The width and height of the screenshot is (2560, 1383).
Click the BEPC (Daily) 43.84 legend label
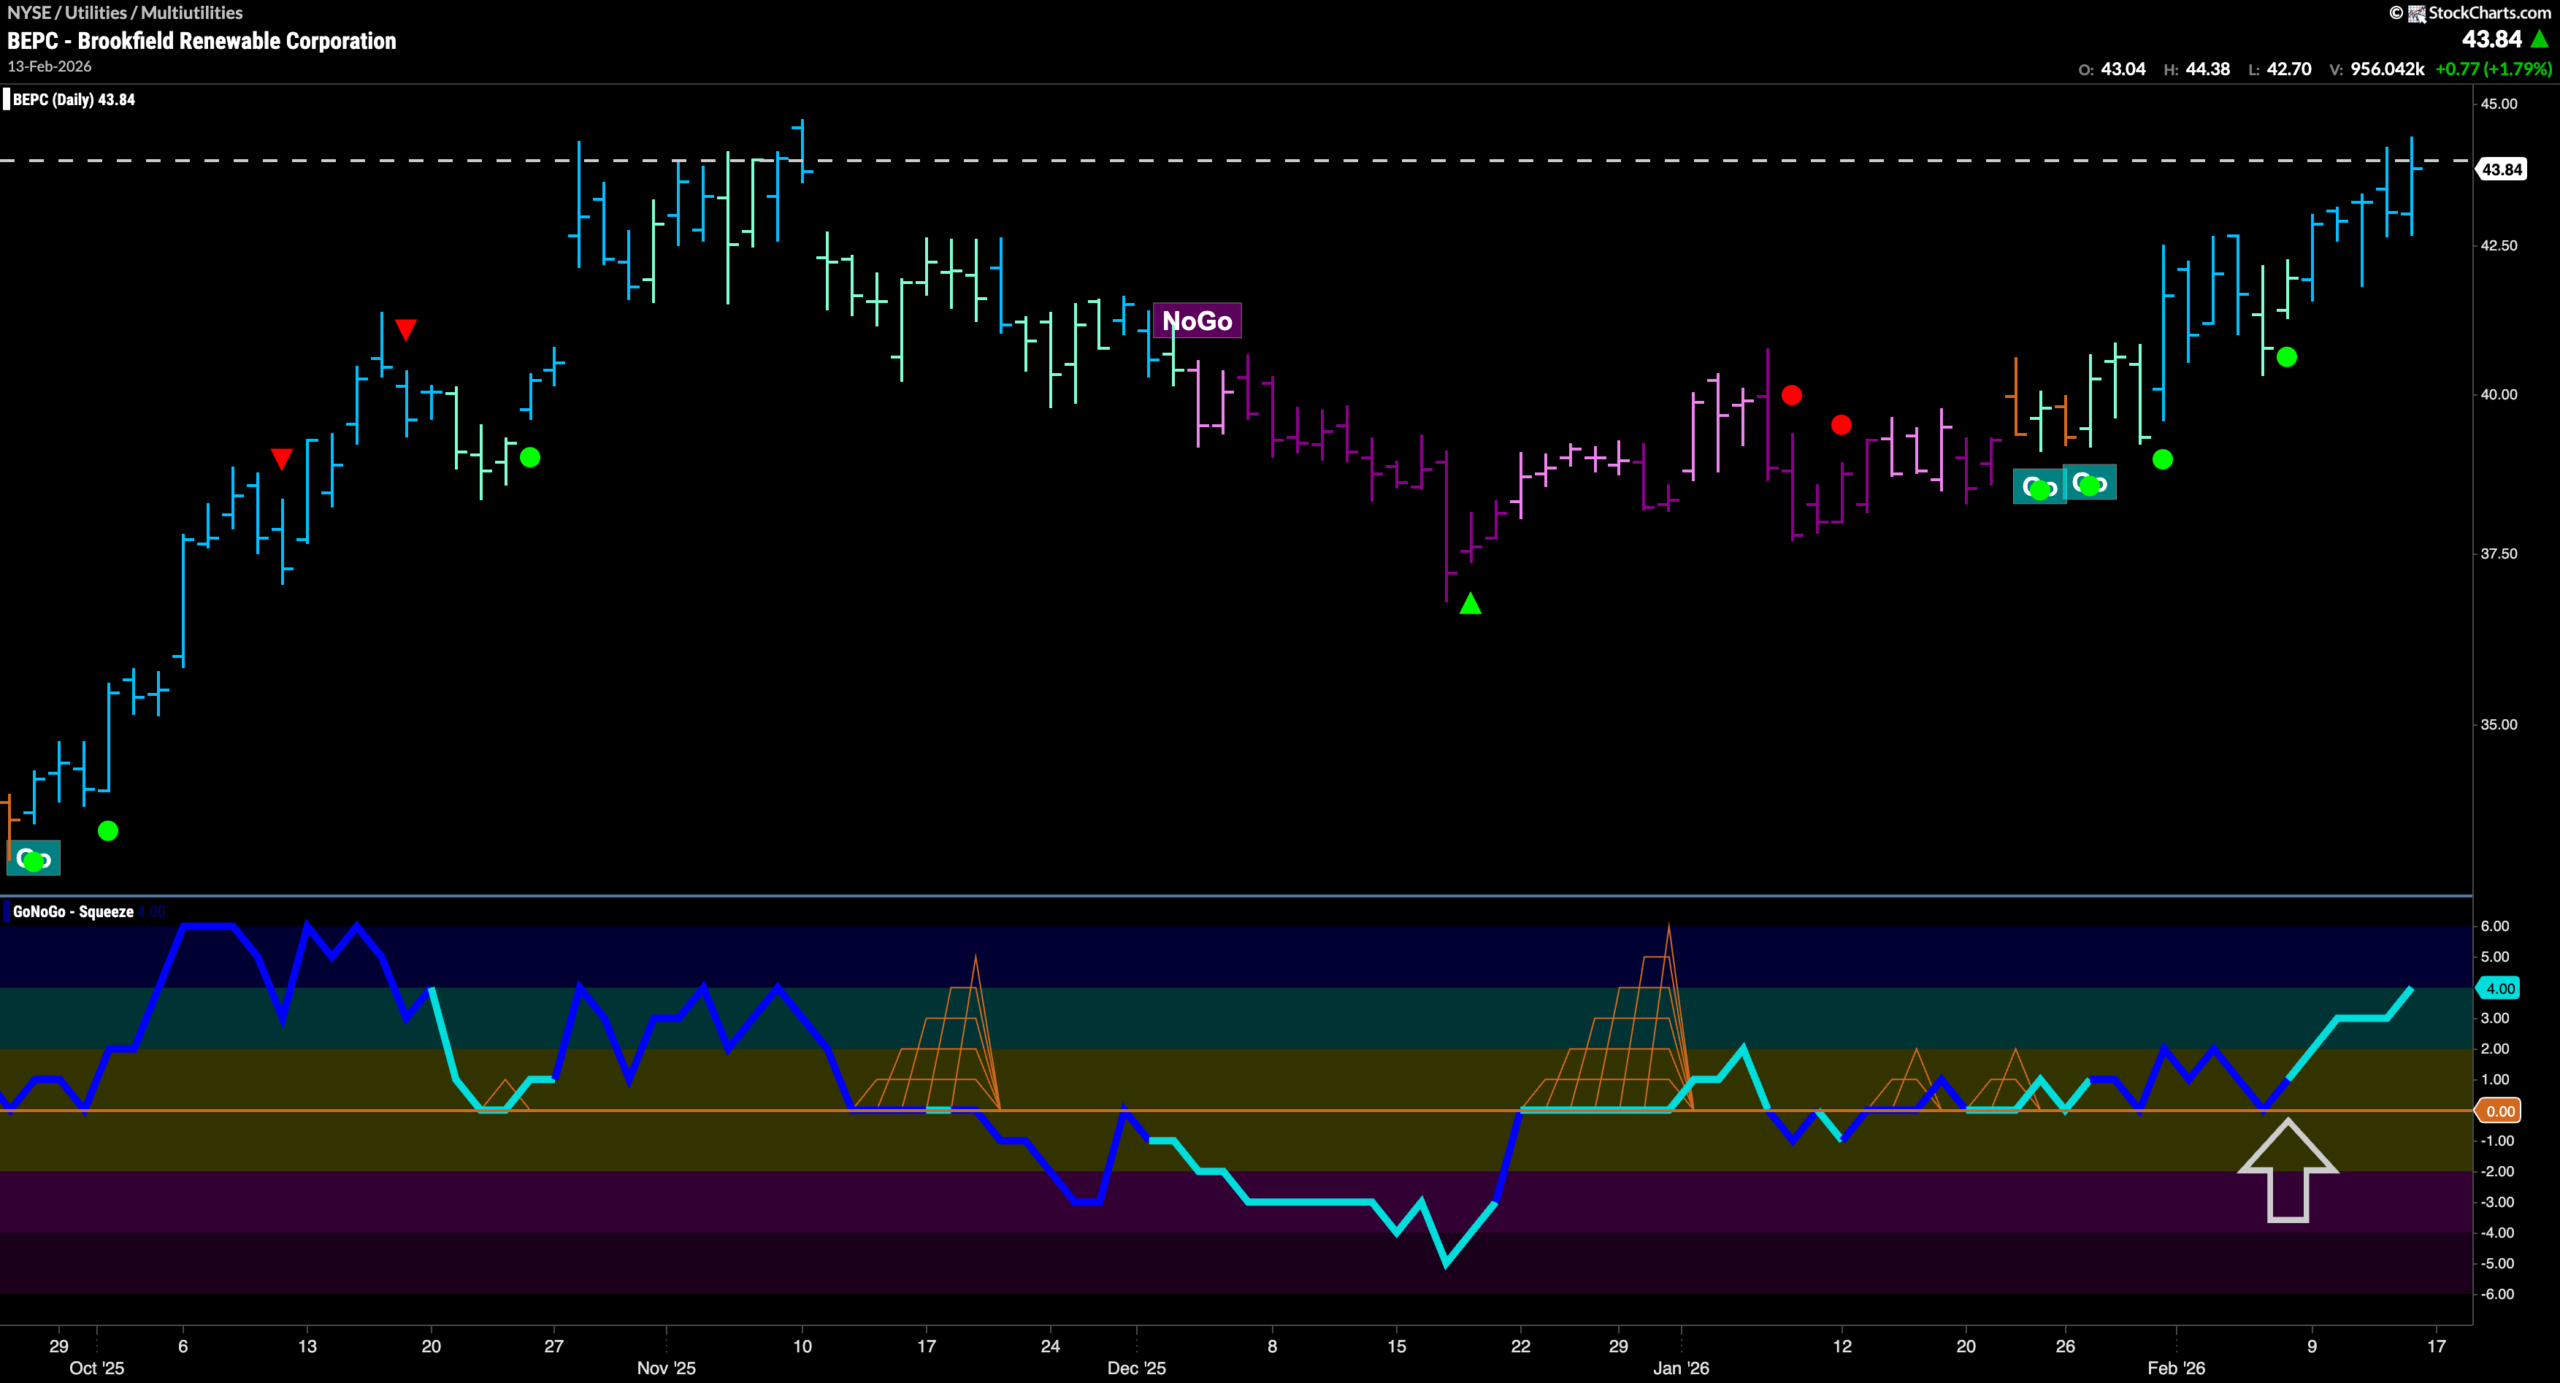(x=73, y=99)
